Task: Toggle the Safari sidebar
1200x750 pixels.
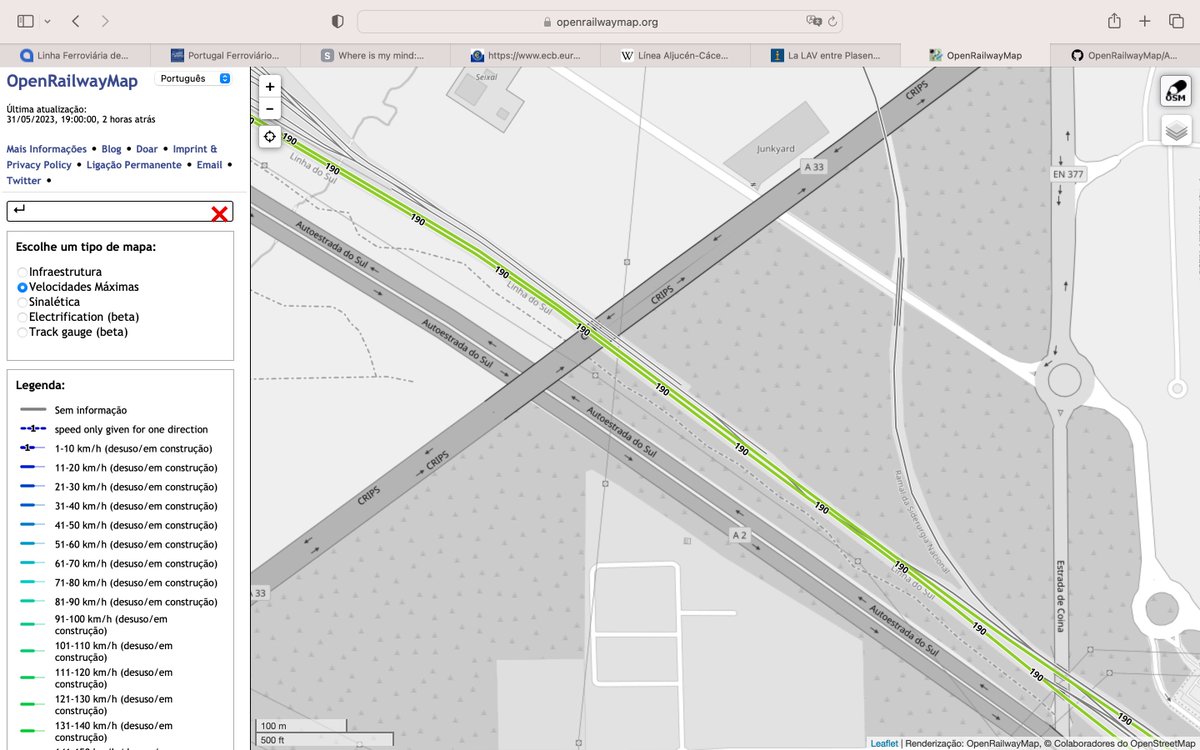Action: [25, 21]
